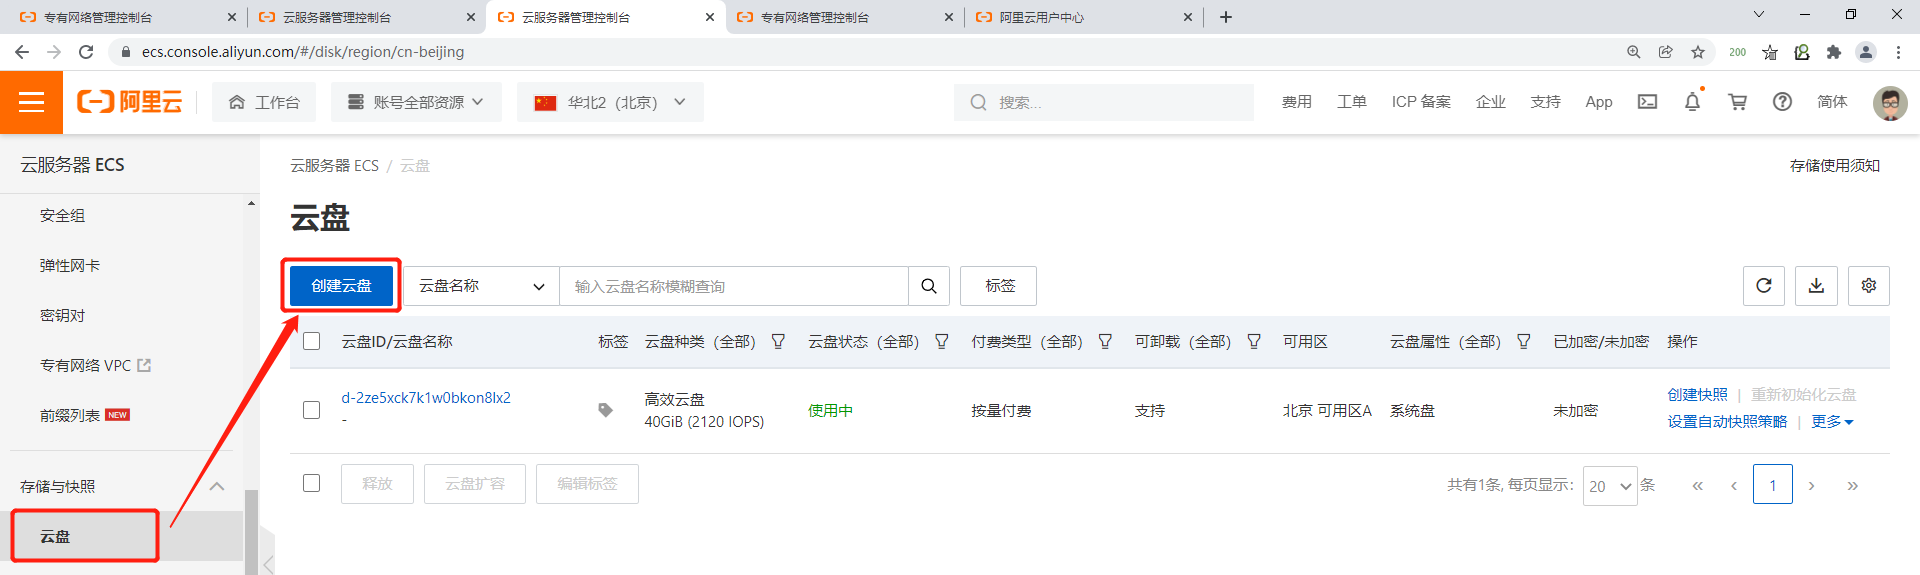Image resolution: width=1920 pixels, height=575 pixels.
Task: Switch to 阿里云用户中心 browser tab
Action: click(x=1084, y=17)
